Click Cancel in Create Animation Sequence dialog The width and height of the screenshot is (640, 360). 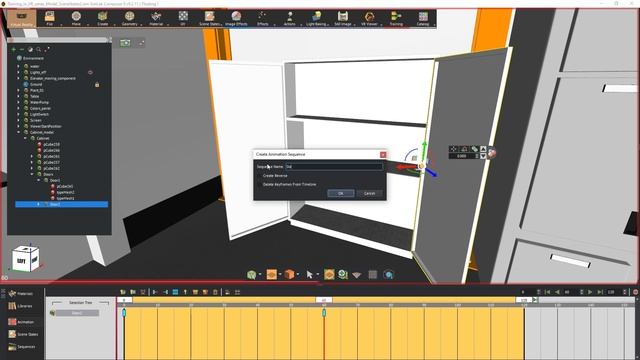(369, 193)
